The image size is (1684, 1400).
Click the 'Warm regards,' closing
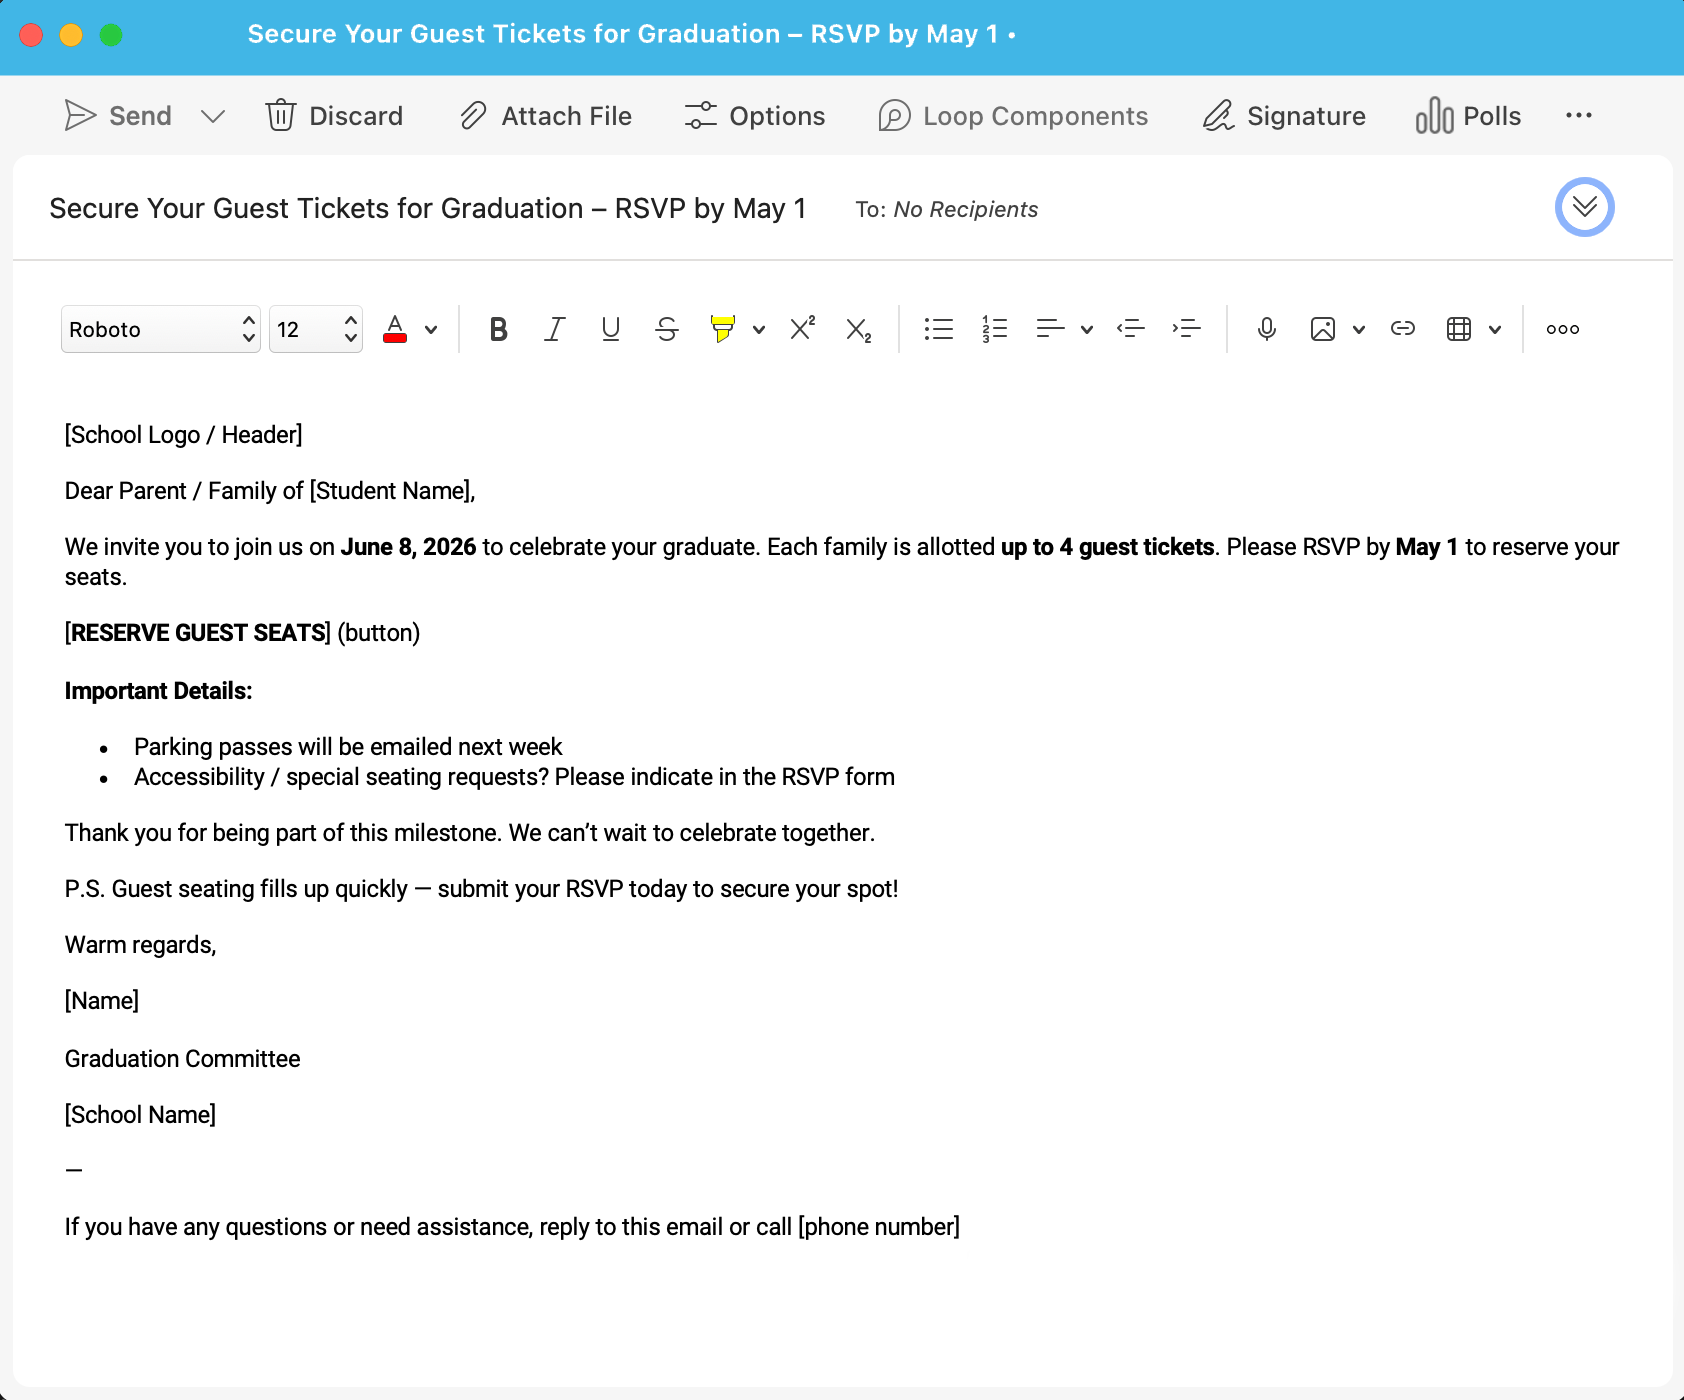click(x=140, y=945)
